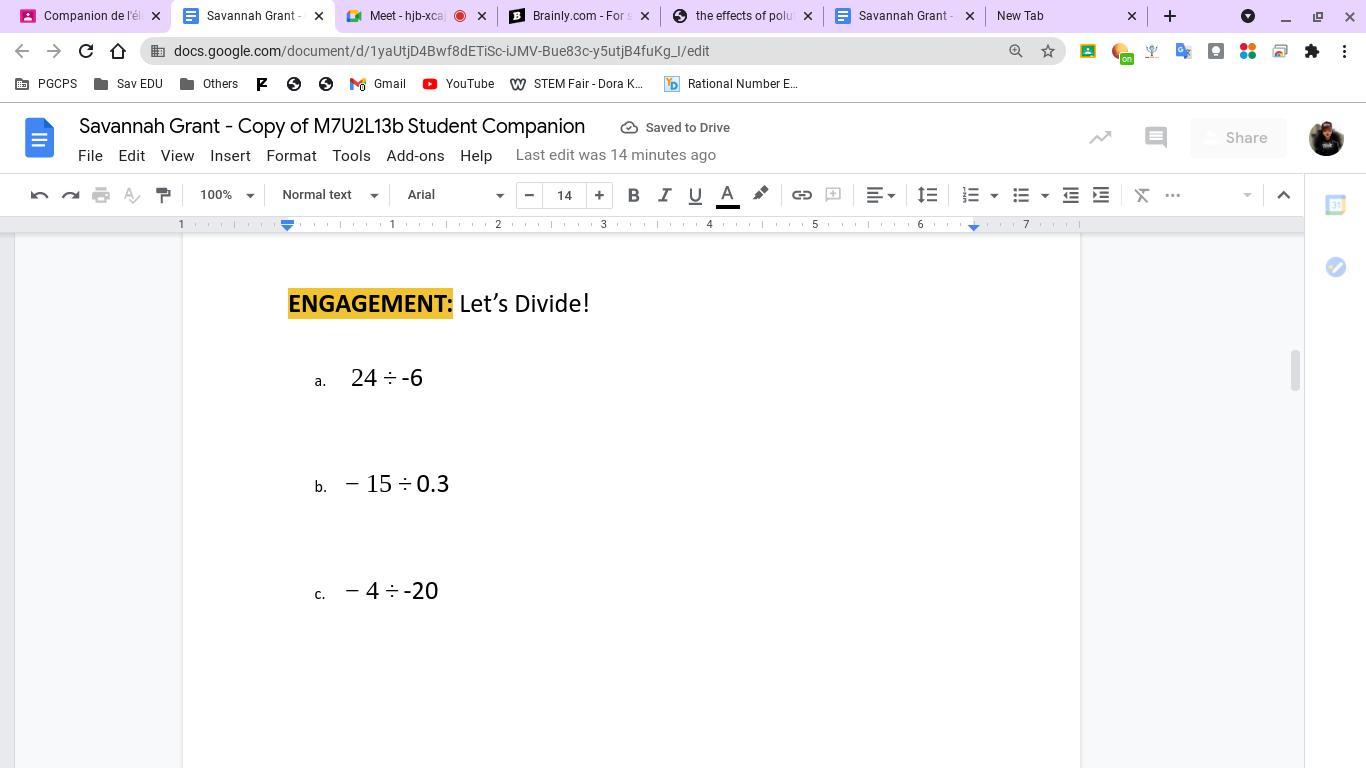This screenshot has width=1366, height=768.
Task: Toggle italic formatting
Action: tap(664, 195)
